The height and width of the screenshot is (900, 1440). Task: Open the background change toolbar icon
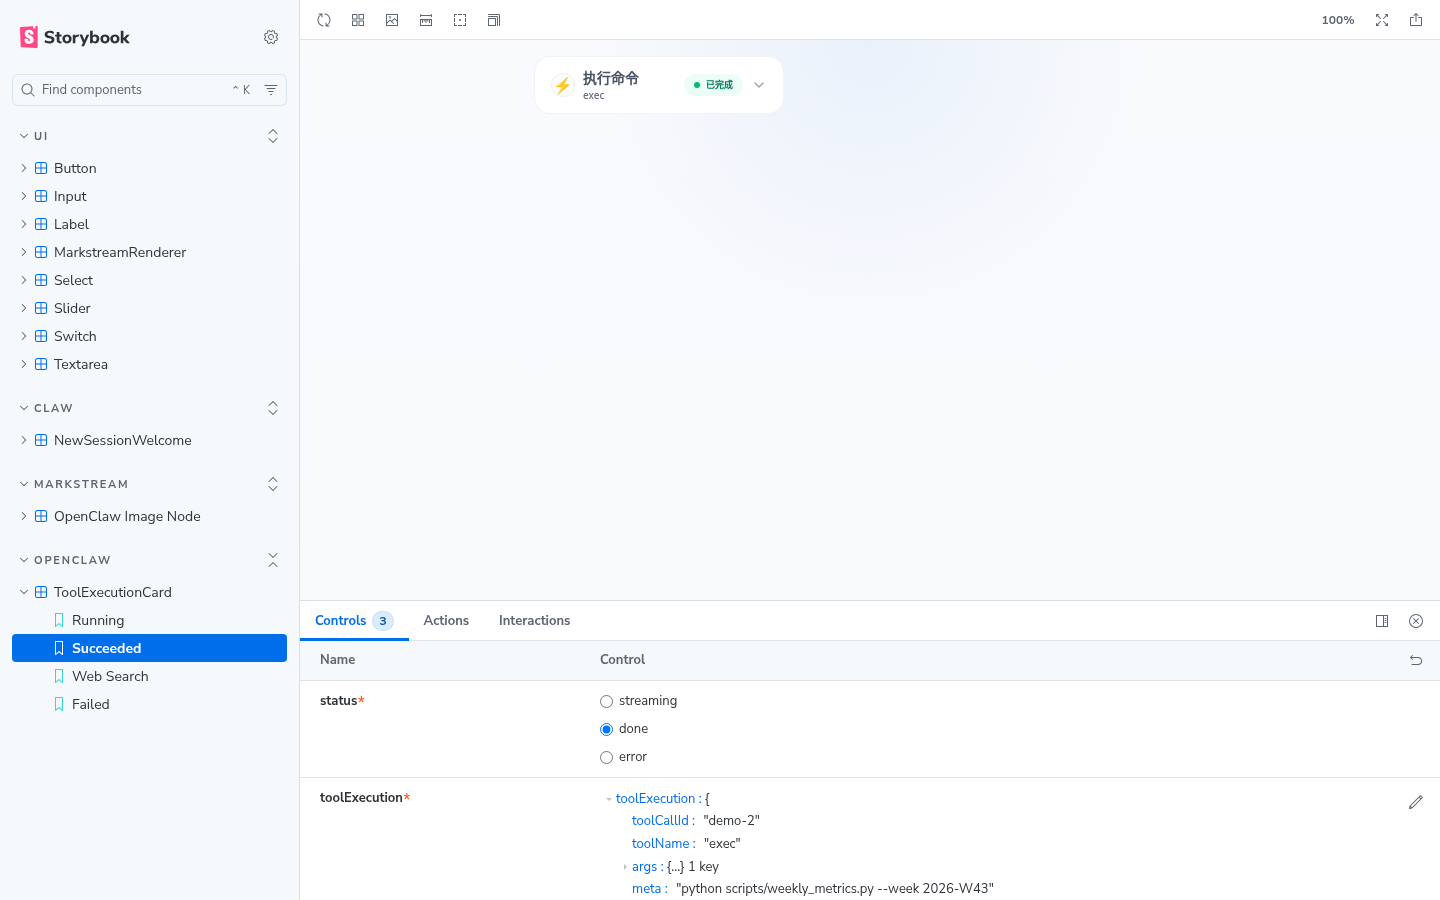click(x=392, y=20)
